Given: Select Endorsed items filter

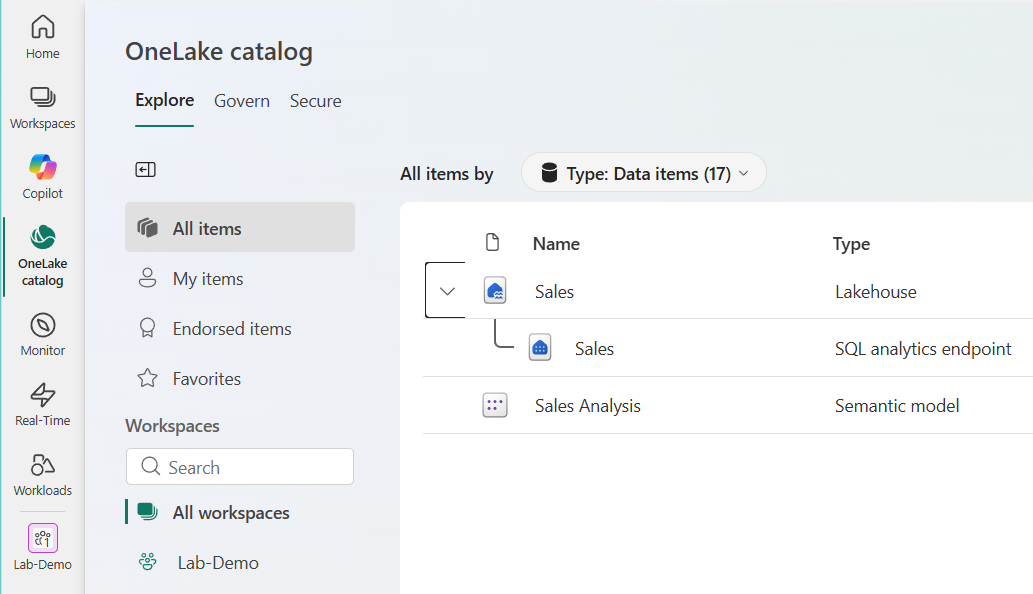Looking at the screenshot, I should (x=240, y=329).
